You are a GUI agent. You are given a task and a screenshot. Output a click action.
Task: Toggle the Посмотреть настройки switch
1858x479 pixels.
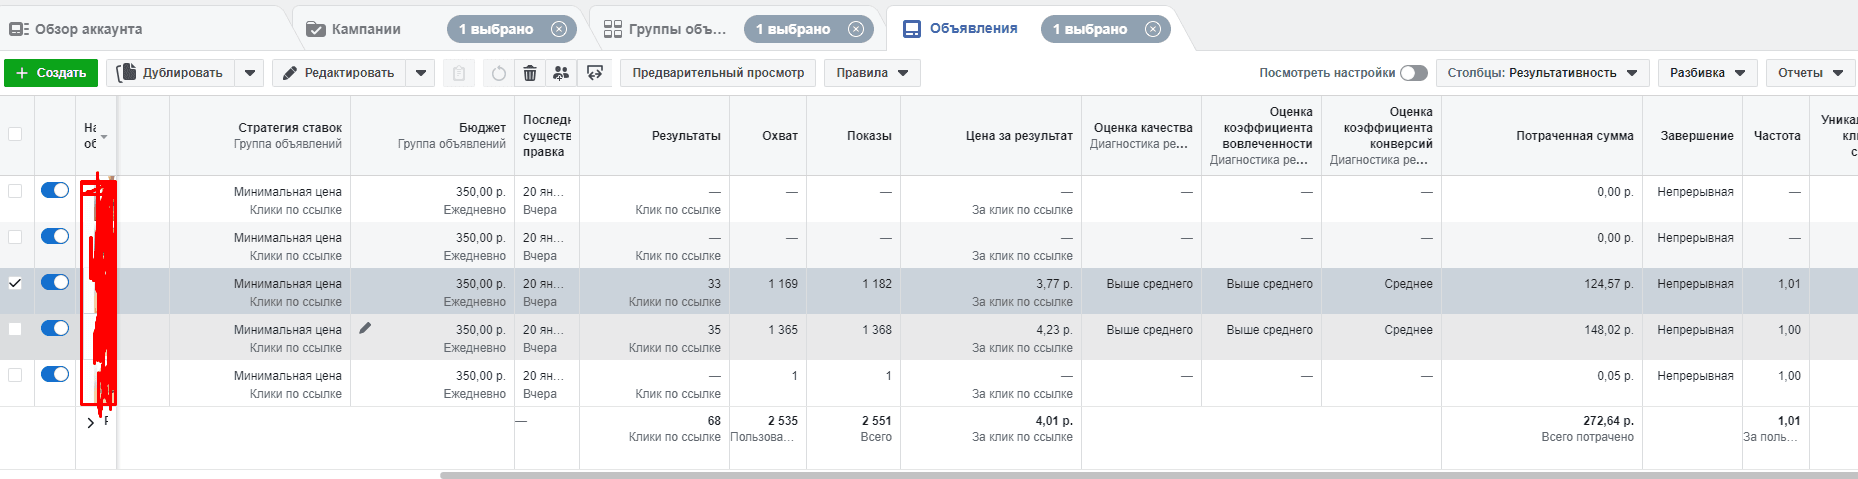coord(1413,73)
